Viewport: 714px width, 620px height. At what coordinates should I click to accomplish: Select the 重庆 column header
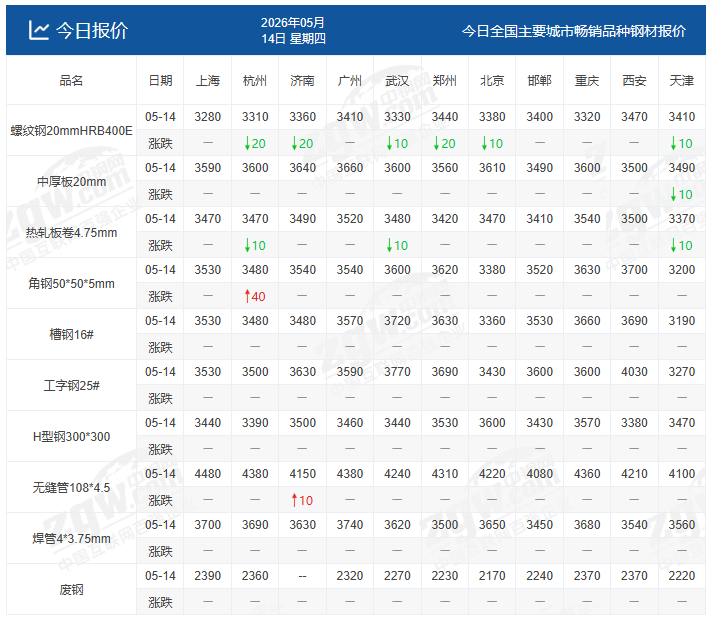coord(587,81)
